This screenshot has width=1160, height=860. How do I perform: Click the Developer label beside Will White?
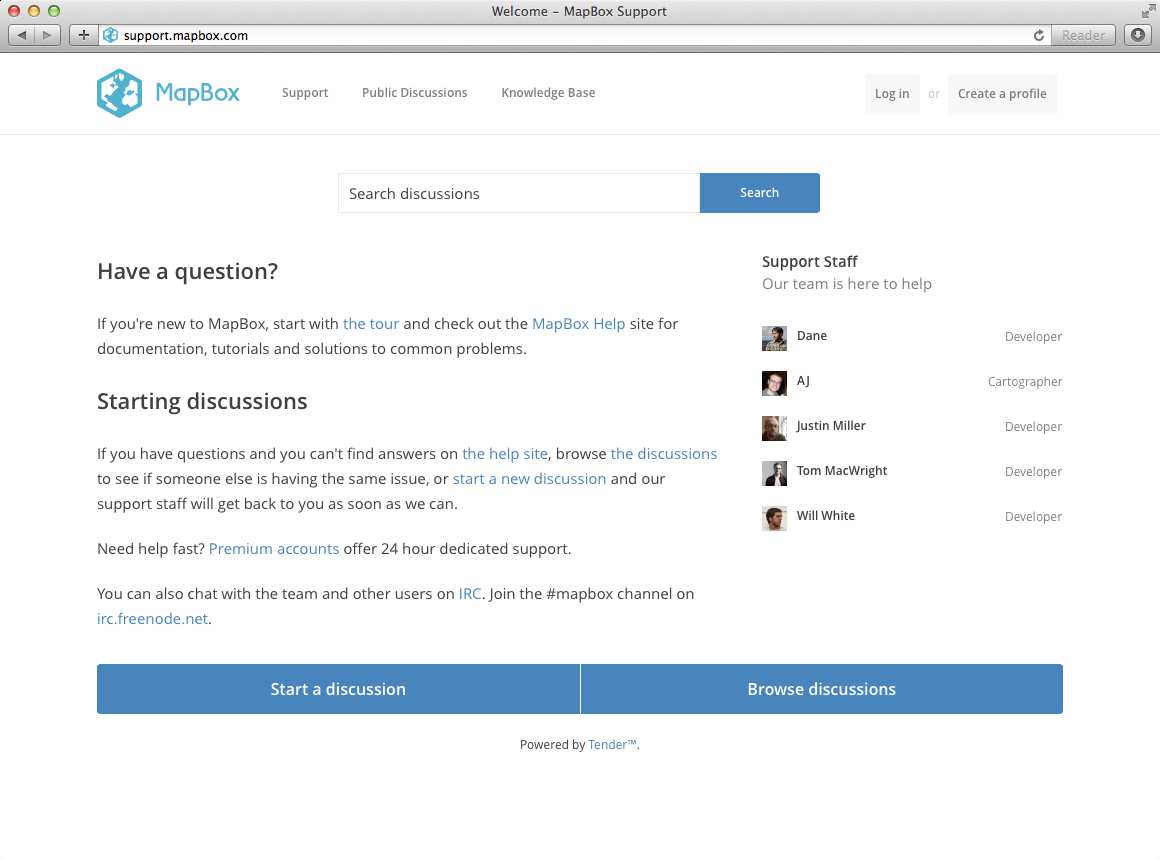(x=1033, y=517)
